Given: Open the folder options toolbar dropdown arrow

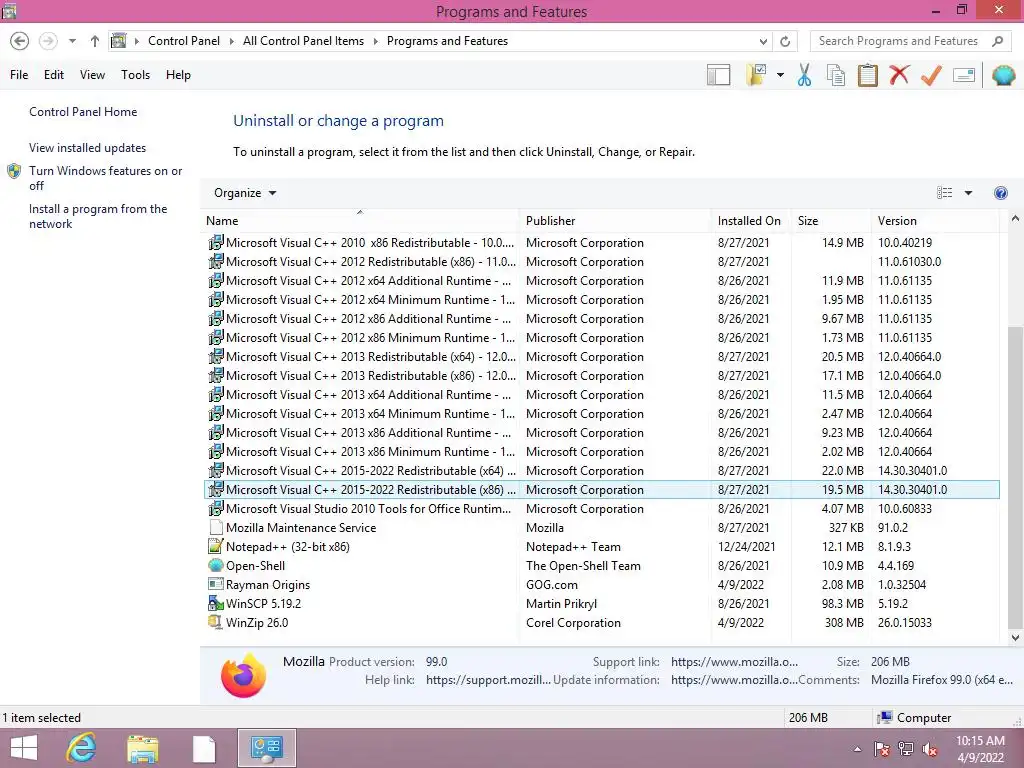Looking at the screenshot, I should point(780,75).
